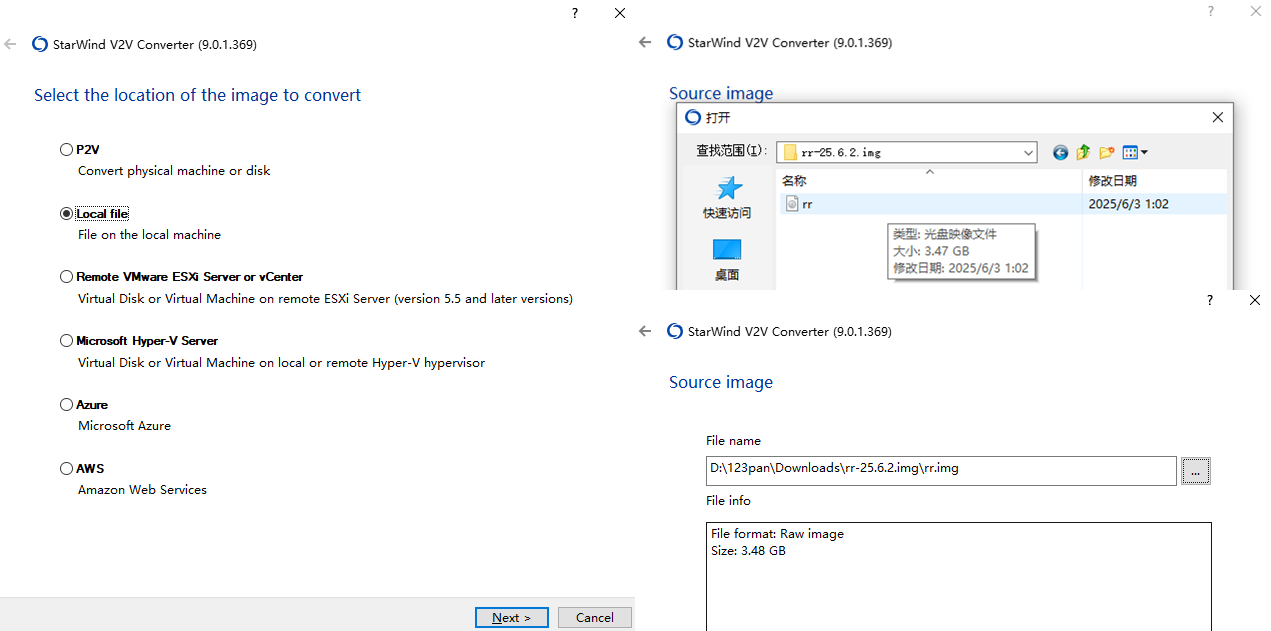Create a new folder in 打开 dialog

1106,153
